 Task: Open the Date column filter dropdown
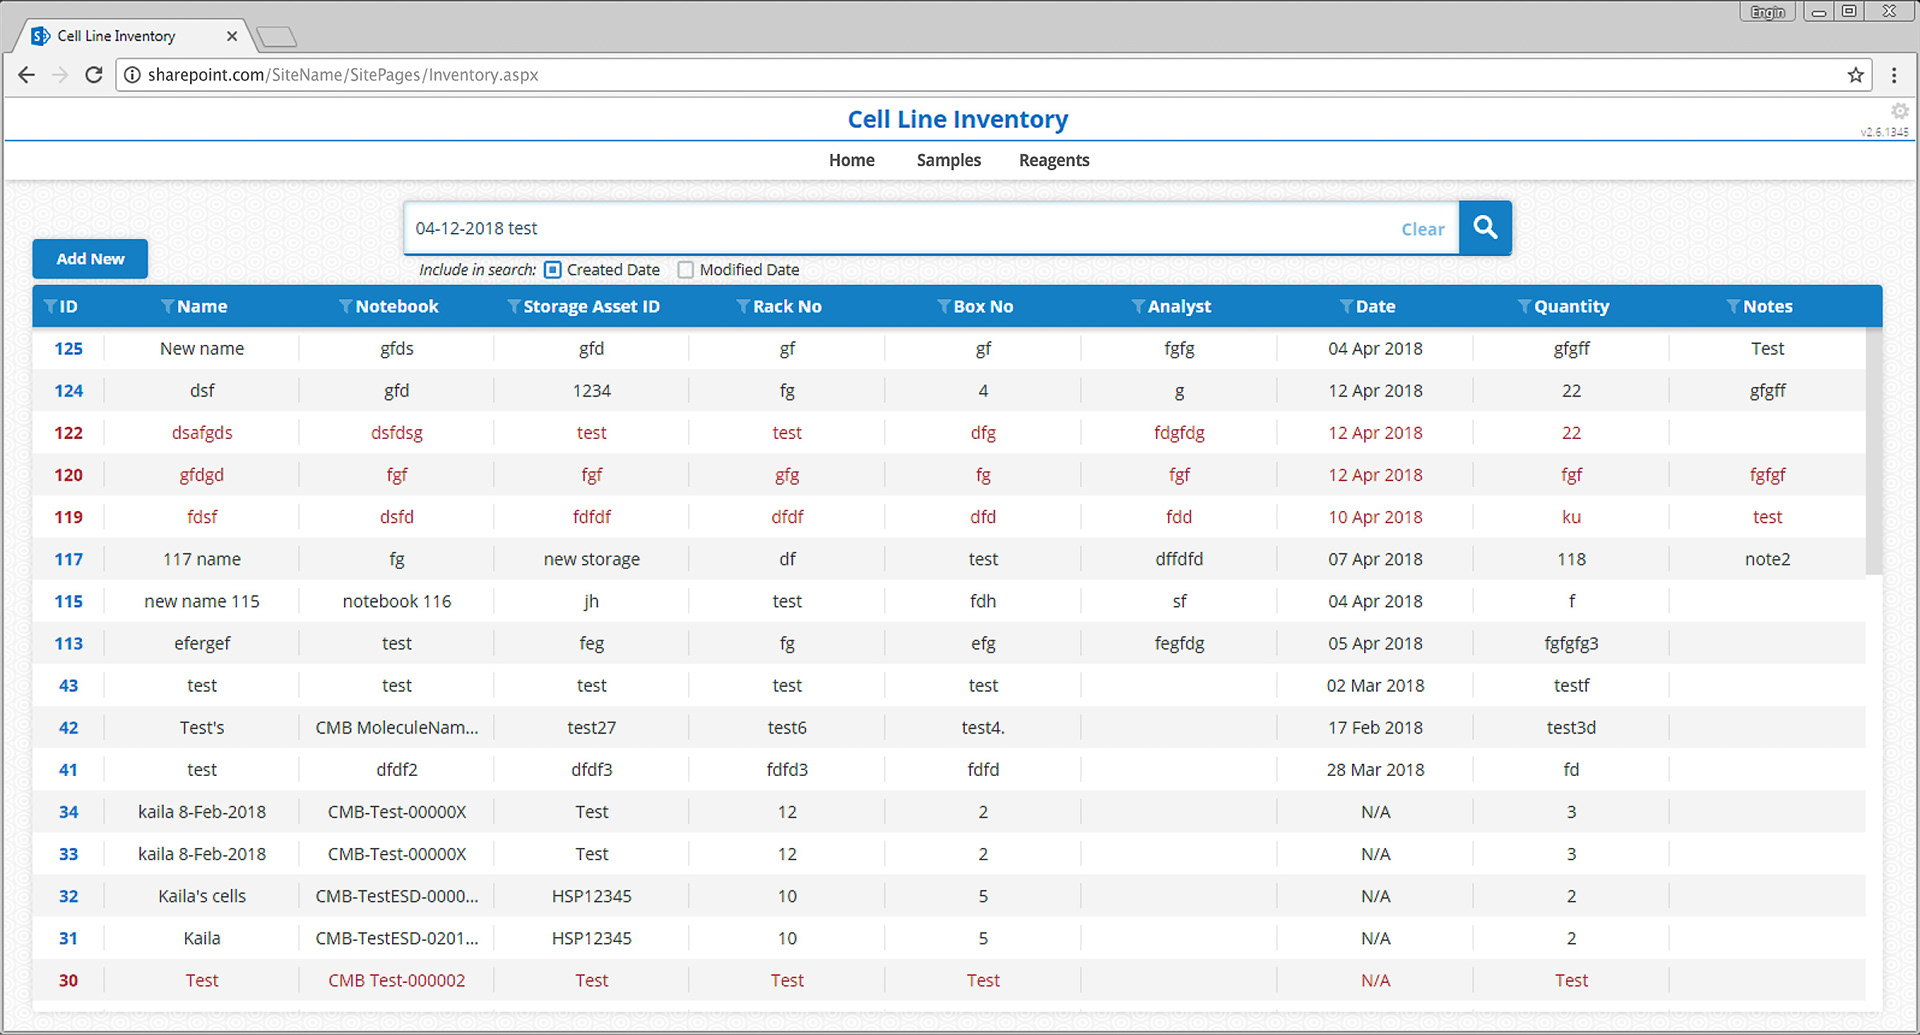1346,307
